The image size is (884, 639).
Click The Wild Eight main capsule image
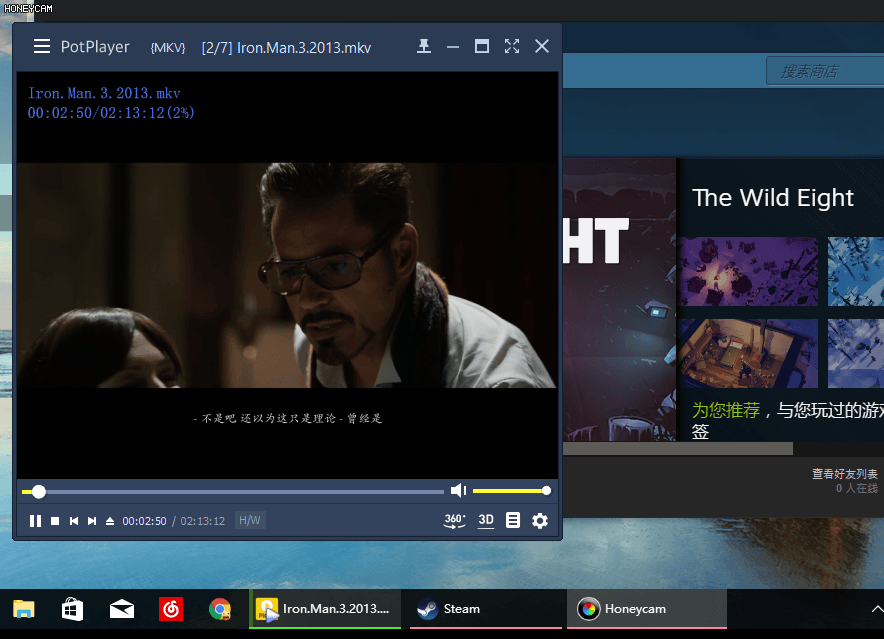pyautogui.click(x=619, y=299)
